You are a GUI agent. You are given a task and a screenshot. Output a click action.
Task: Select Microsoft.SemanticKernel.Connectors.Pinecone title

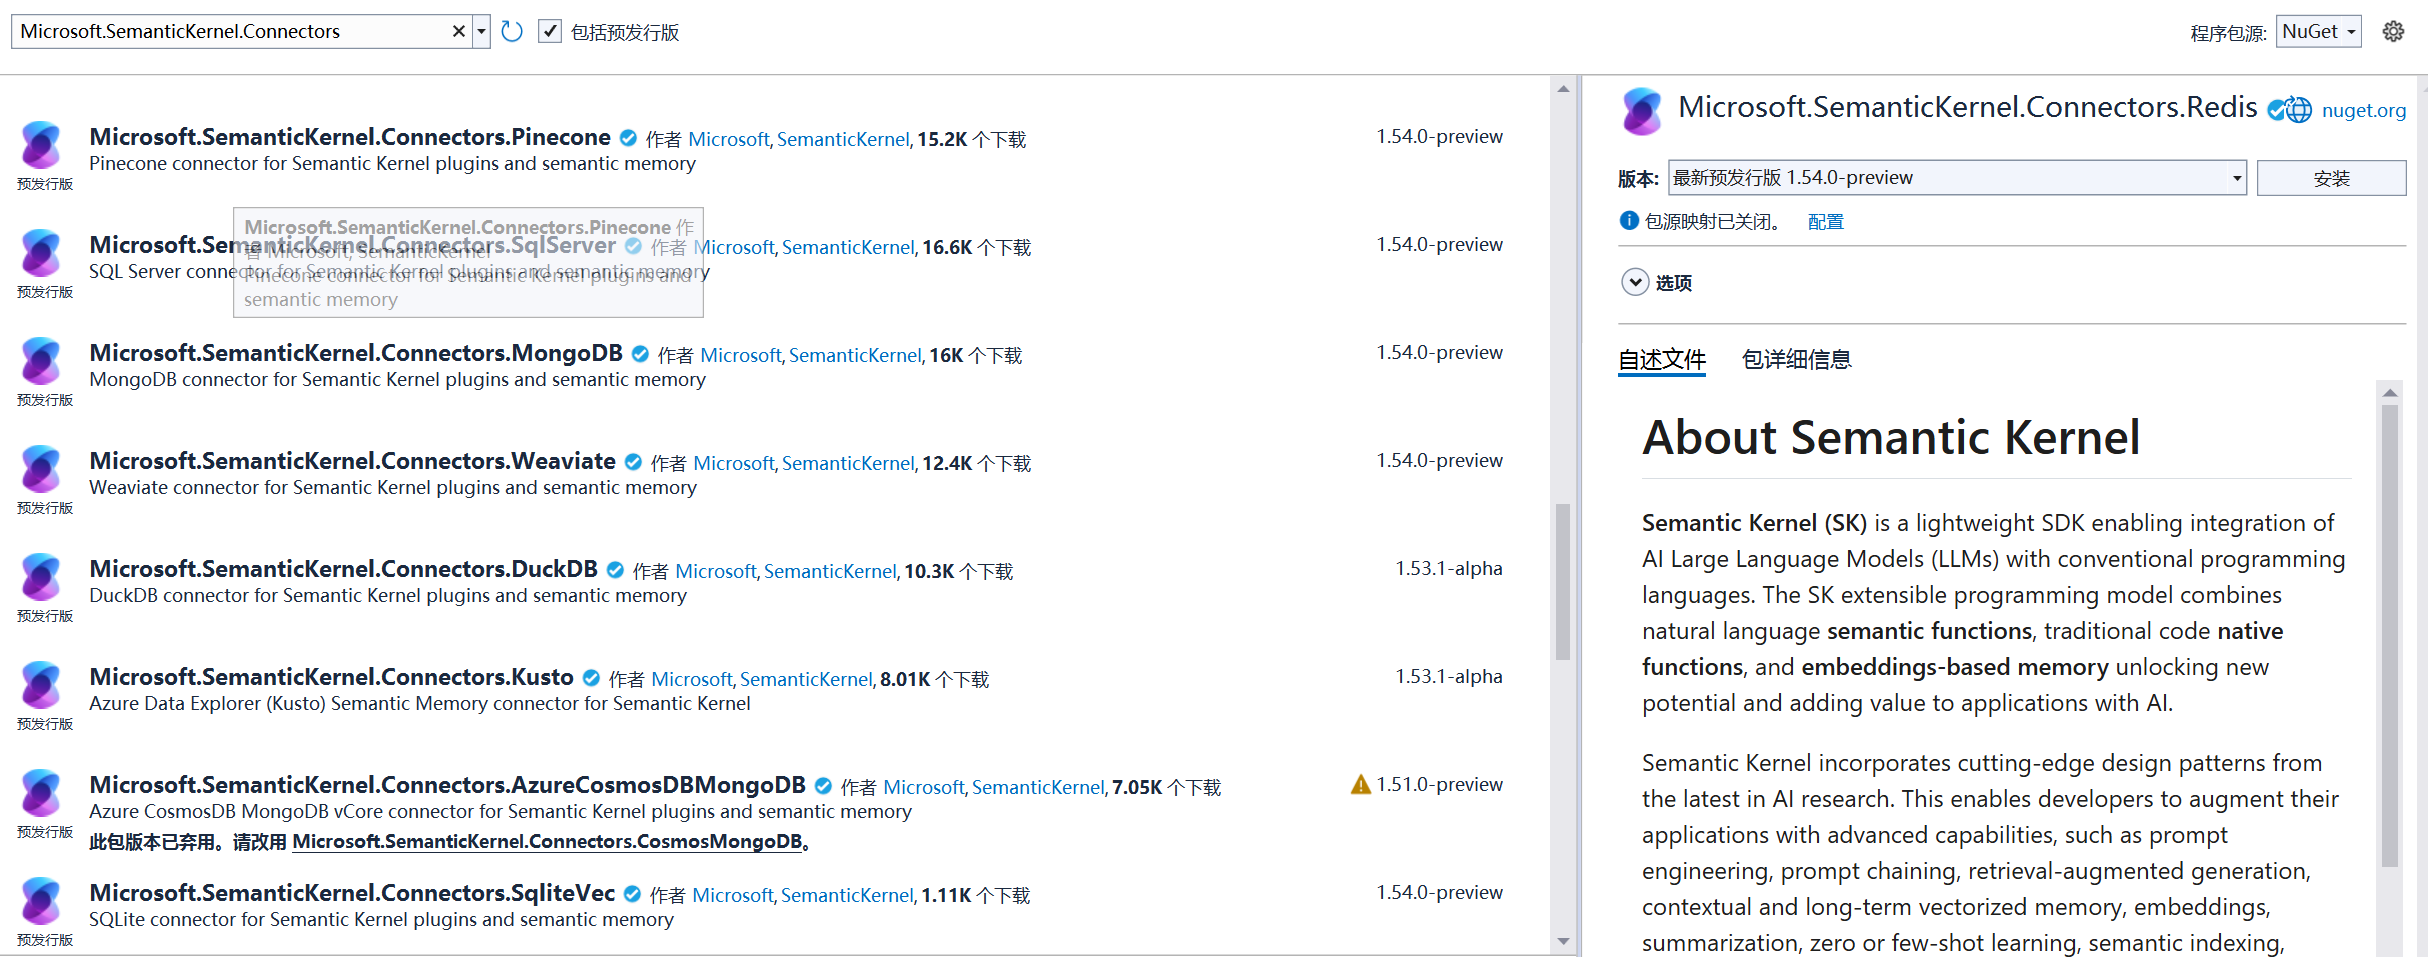(350, 137)
